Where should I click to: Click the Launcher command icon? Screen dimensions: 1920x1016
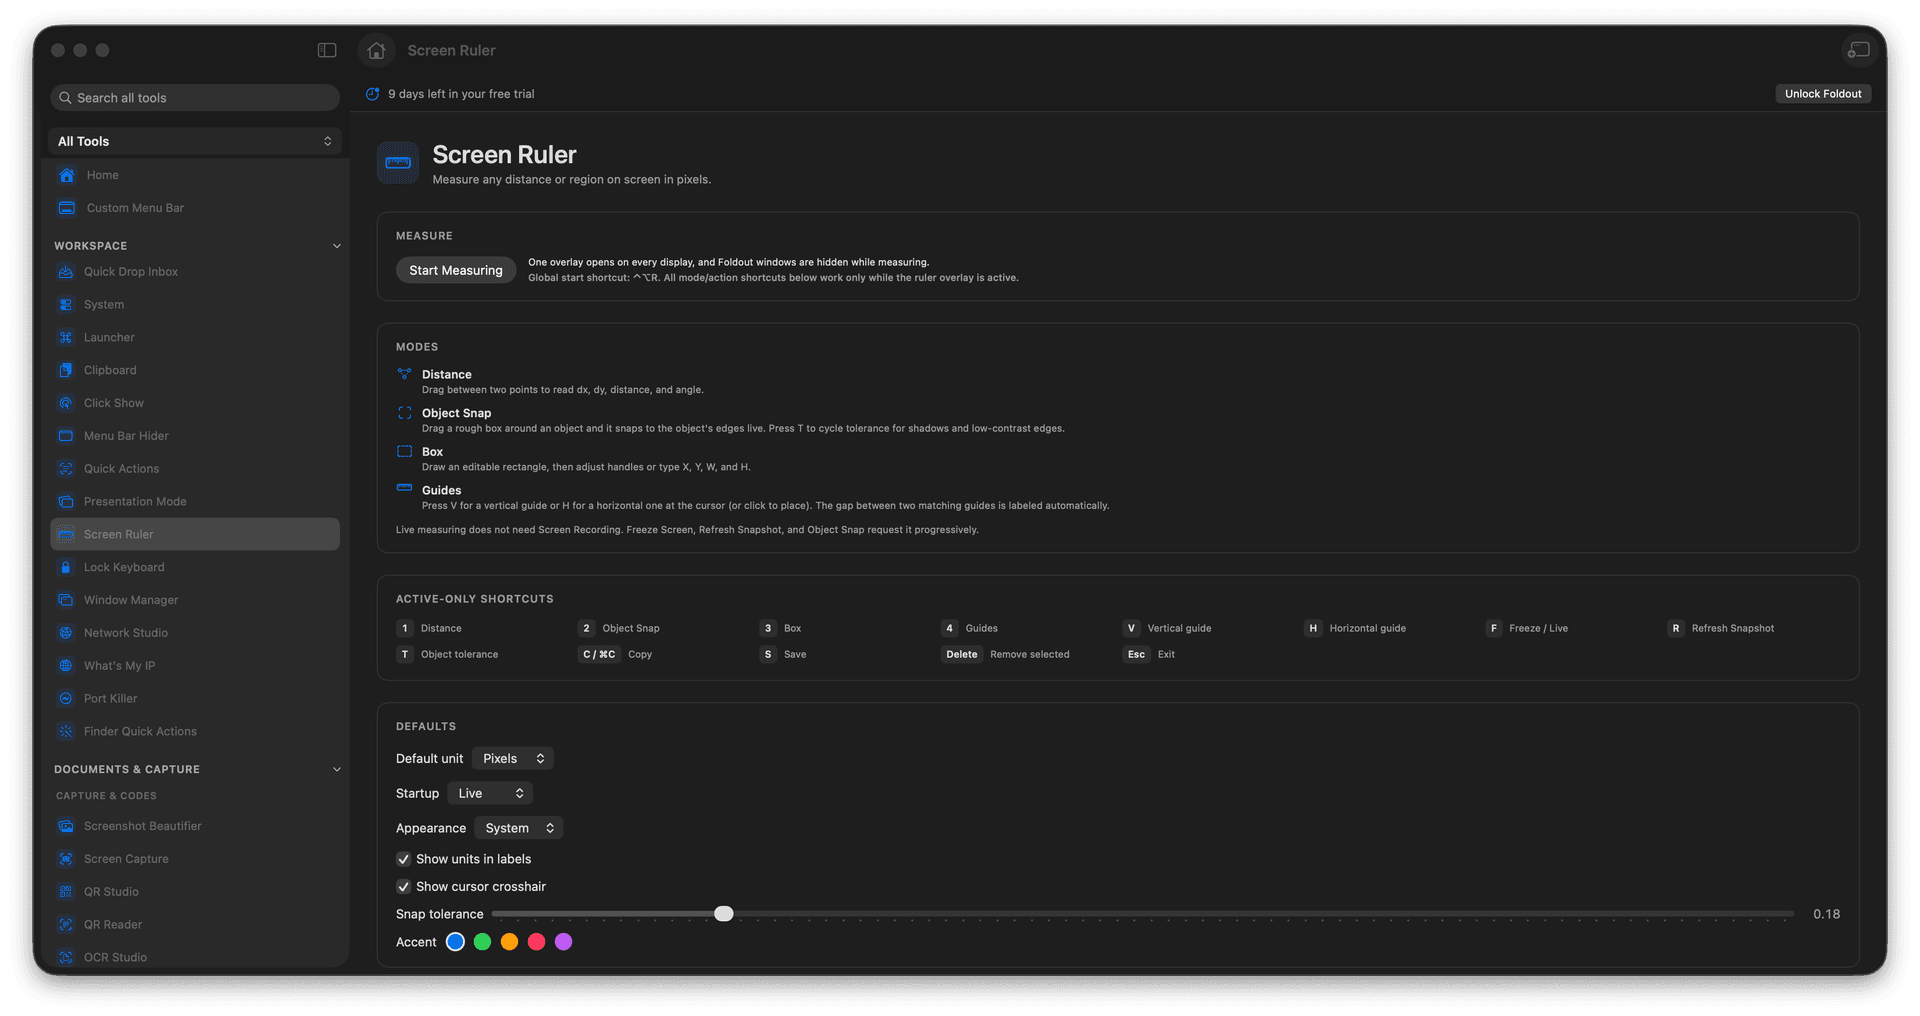66,338
